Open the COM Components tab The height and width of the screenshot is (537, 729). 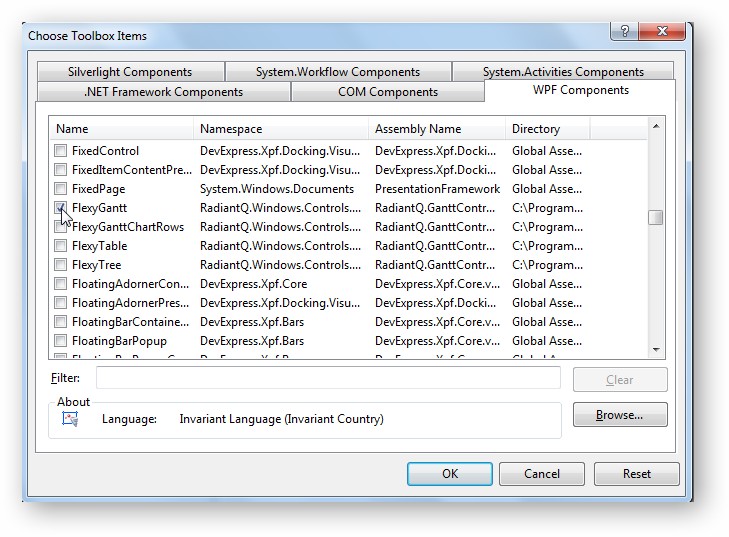pos(387,92)
